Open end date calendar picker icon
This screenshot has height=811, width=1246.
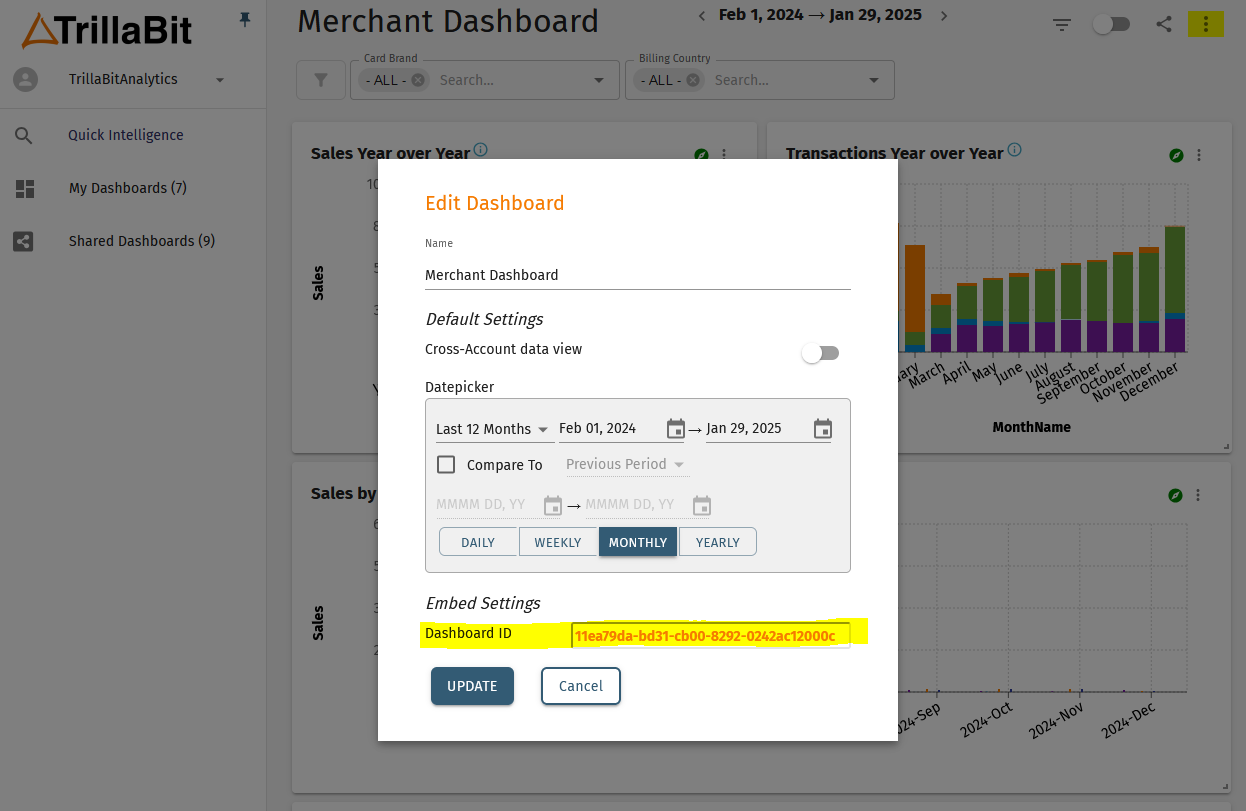coord(823,429)
